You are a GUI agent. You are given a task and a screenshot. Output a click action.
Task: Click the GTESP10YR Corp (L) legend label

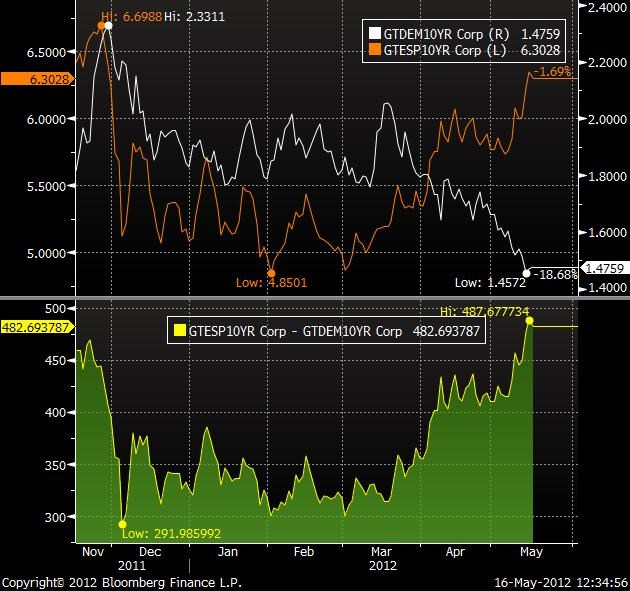444,50
